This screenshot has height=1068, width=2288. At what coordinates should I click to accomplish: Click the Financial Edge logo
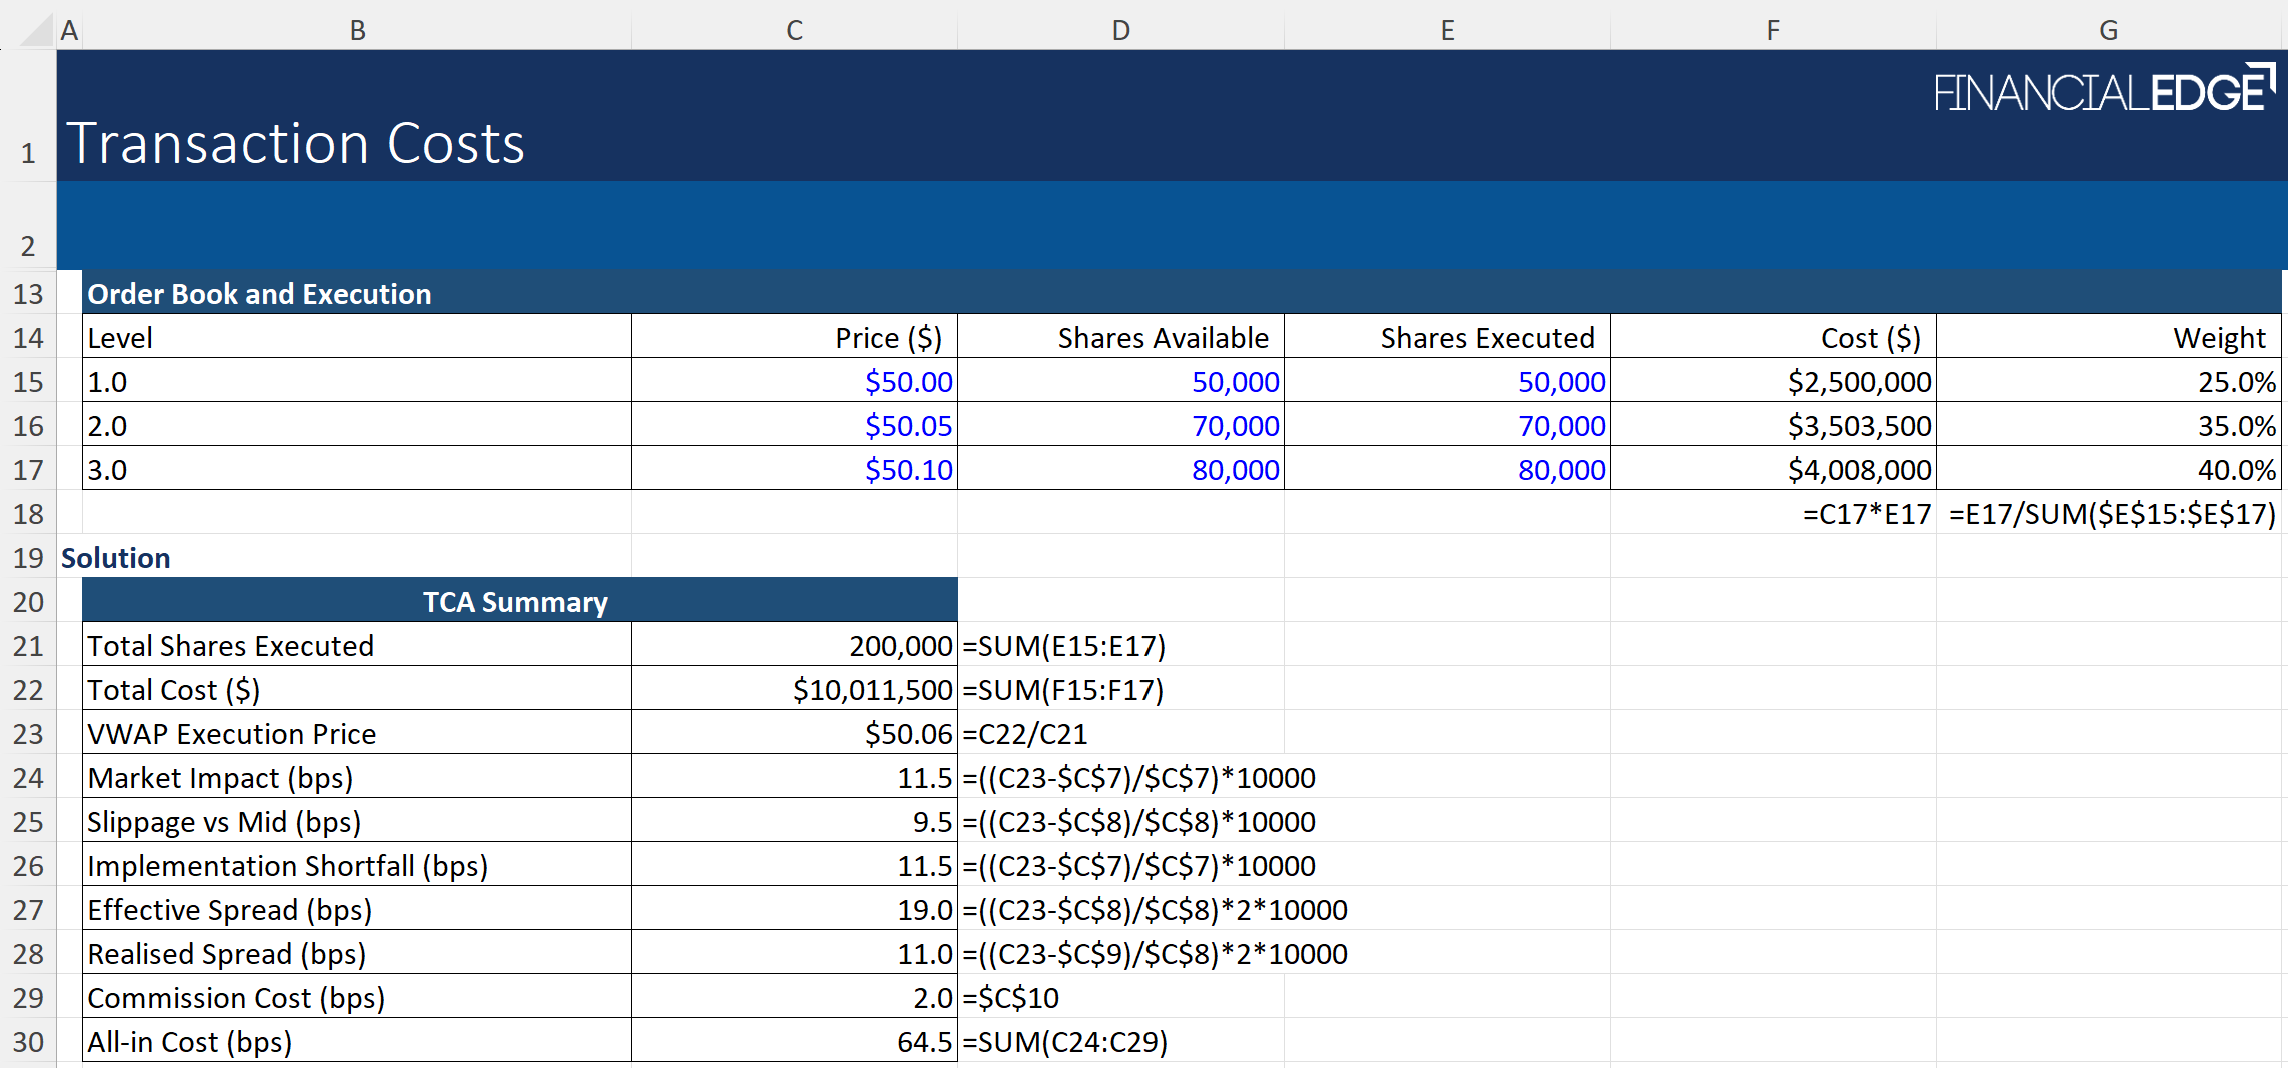coord(2104,90)
